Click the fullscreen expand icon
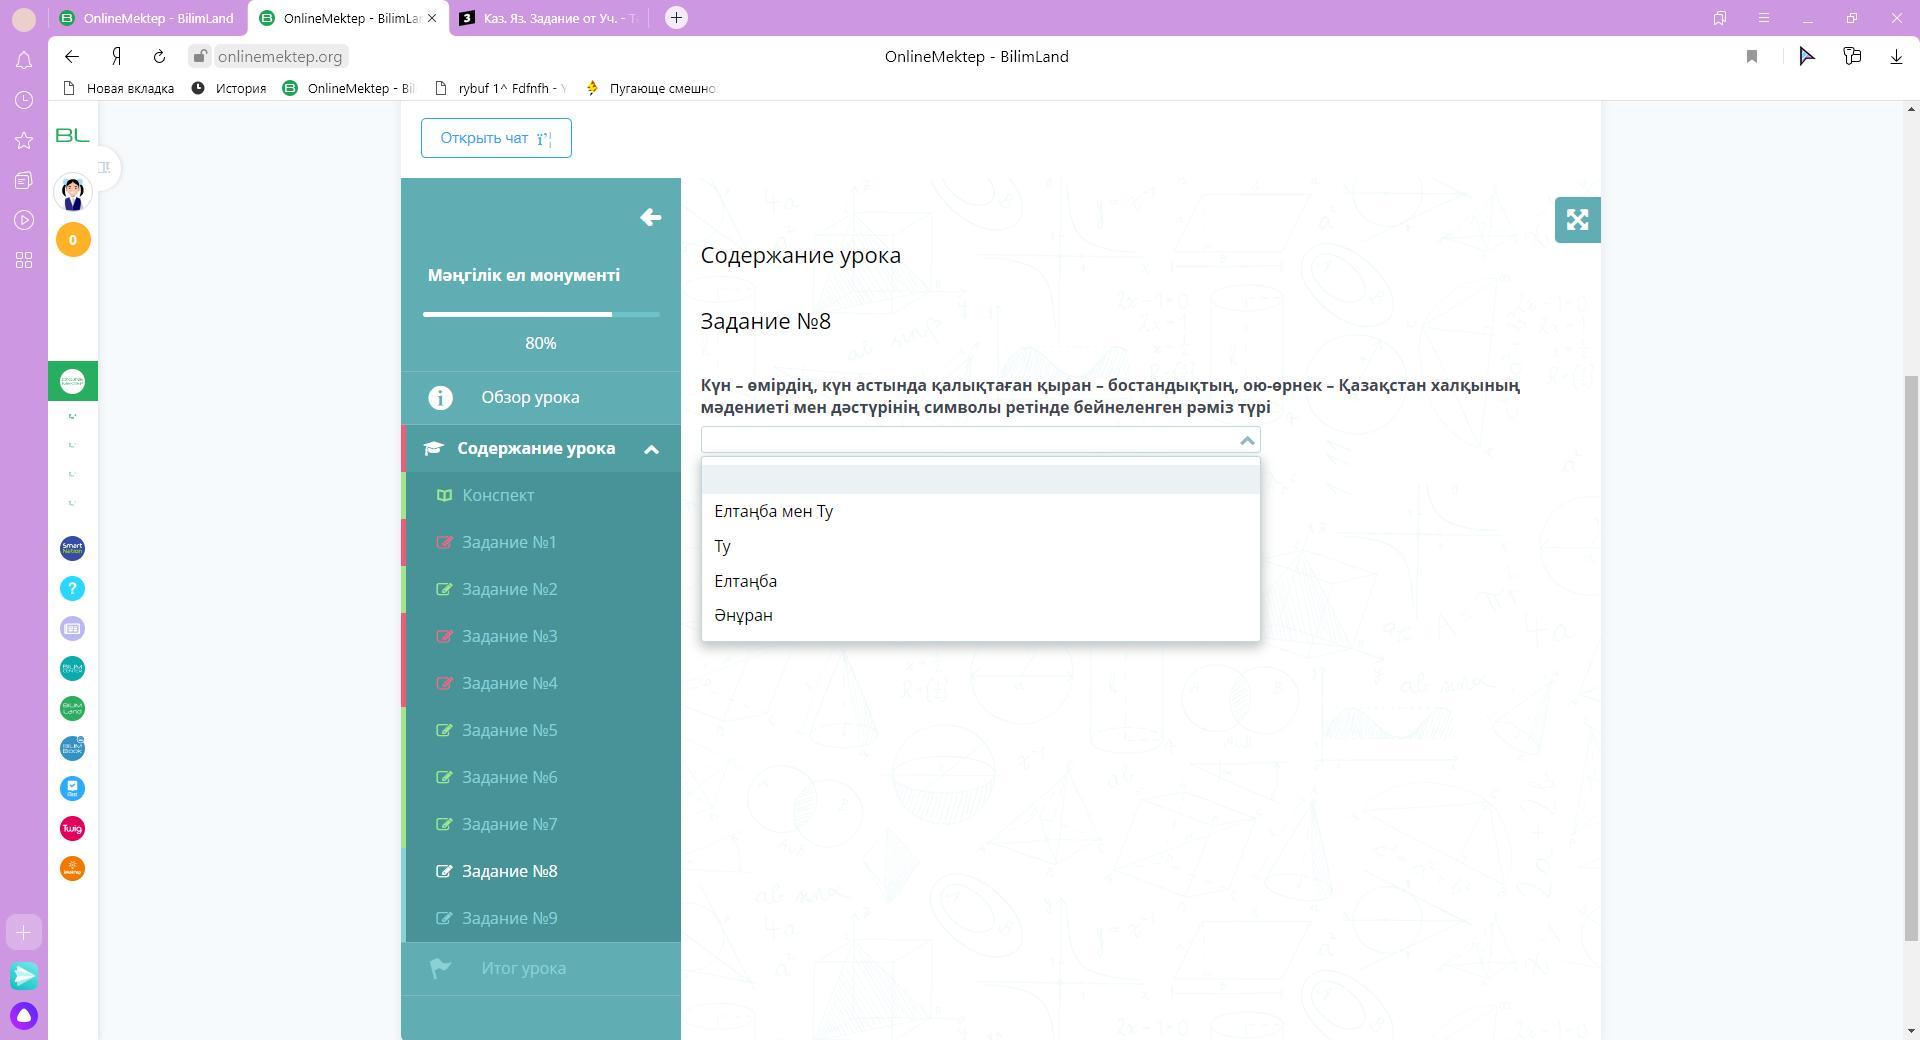Image resolution: width=1920 pixels, height=1040 pixels. (x=1577, y=220)
